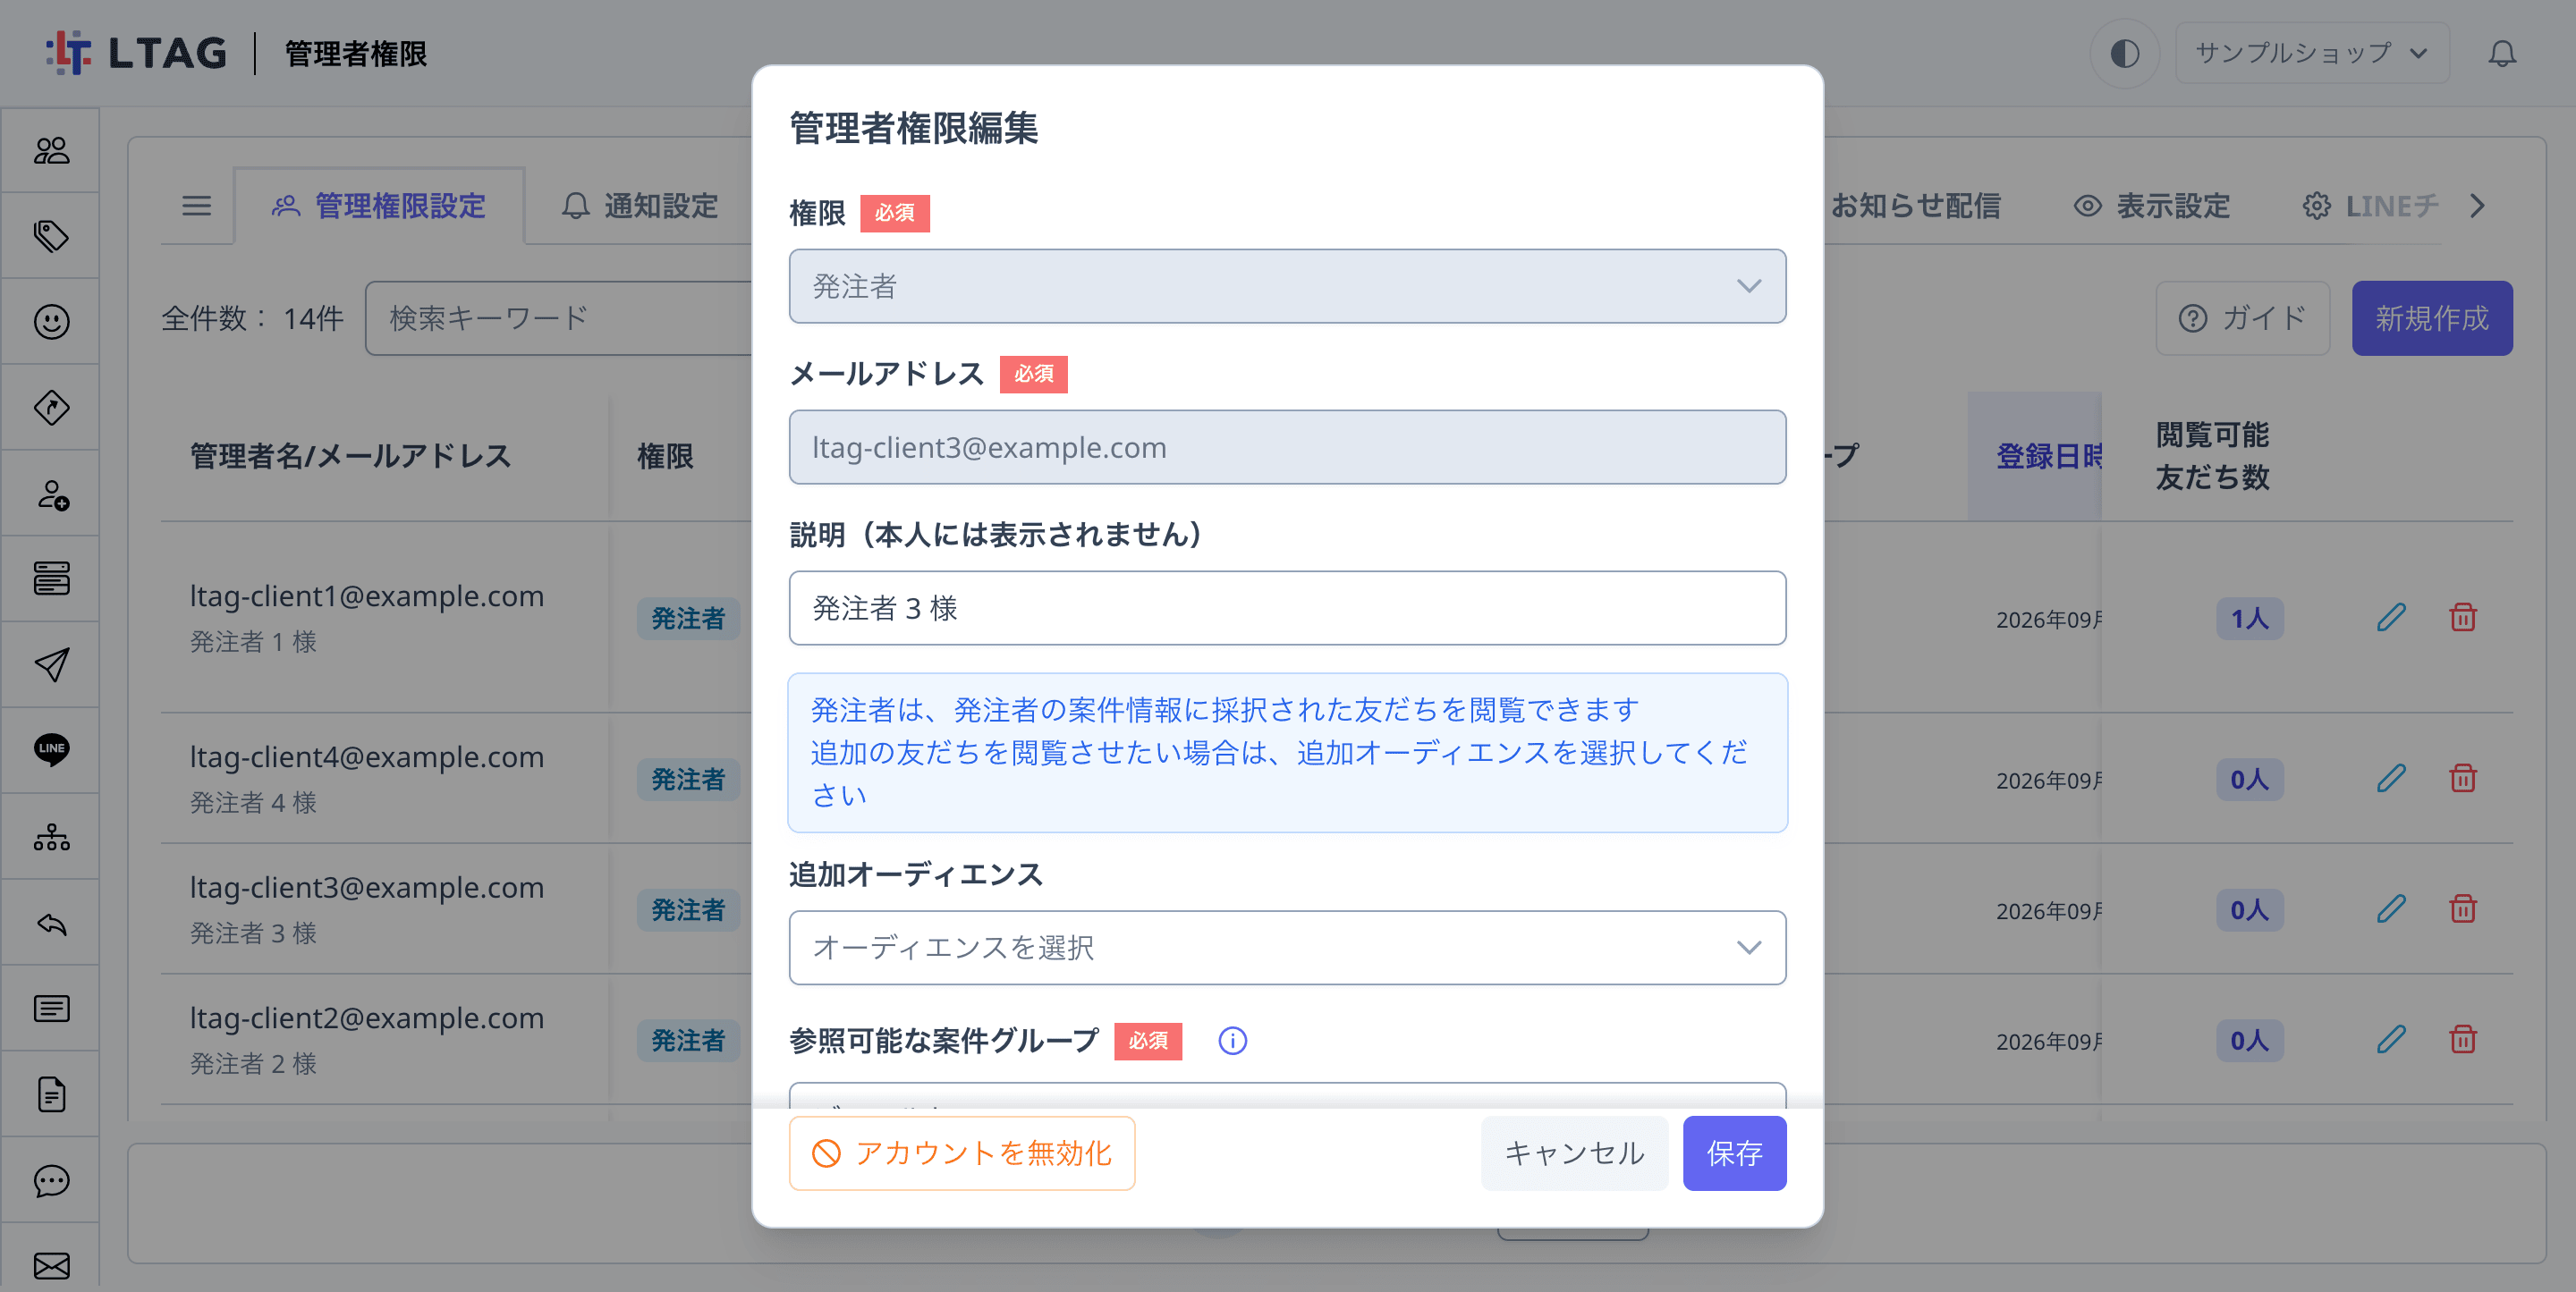Open the smiley face sidebar icon
The height and width of the screenshot is (1292, 2576).
coord(51,322)
